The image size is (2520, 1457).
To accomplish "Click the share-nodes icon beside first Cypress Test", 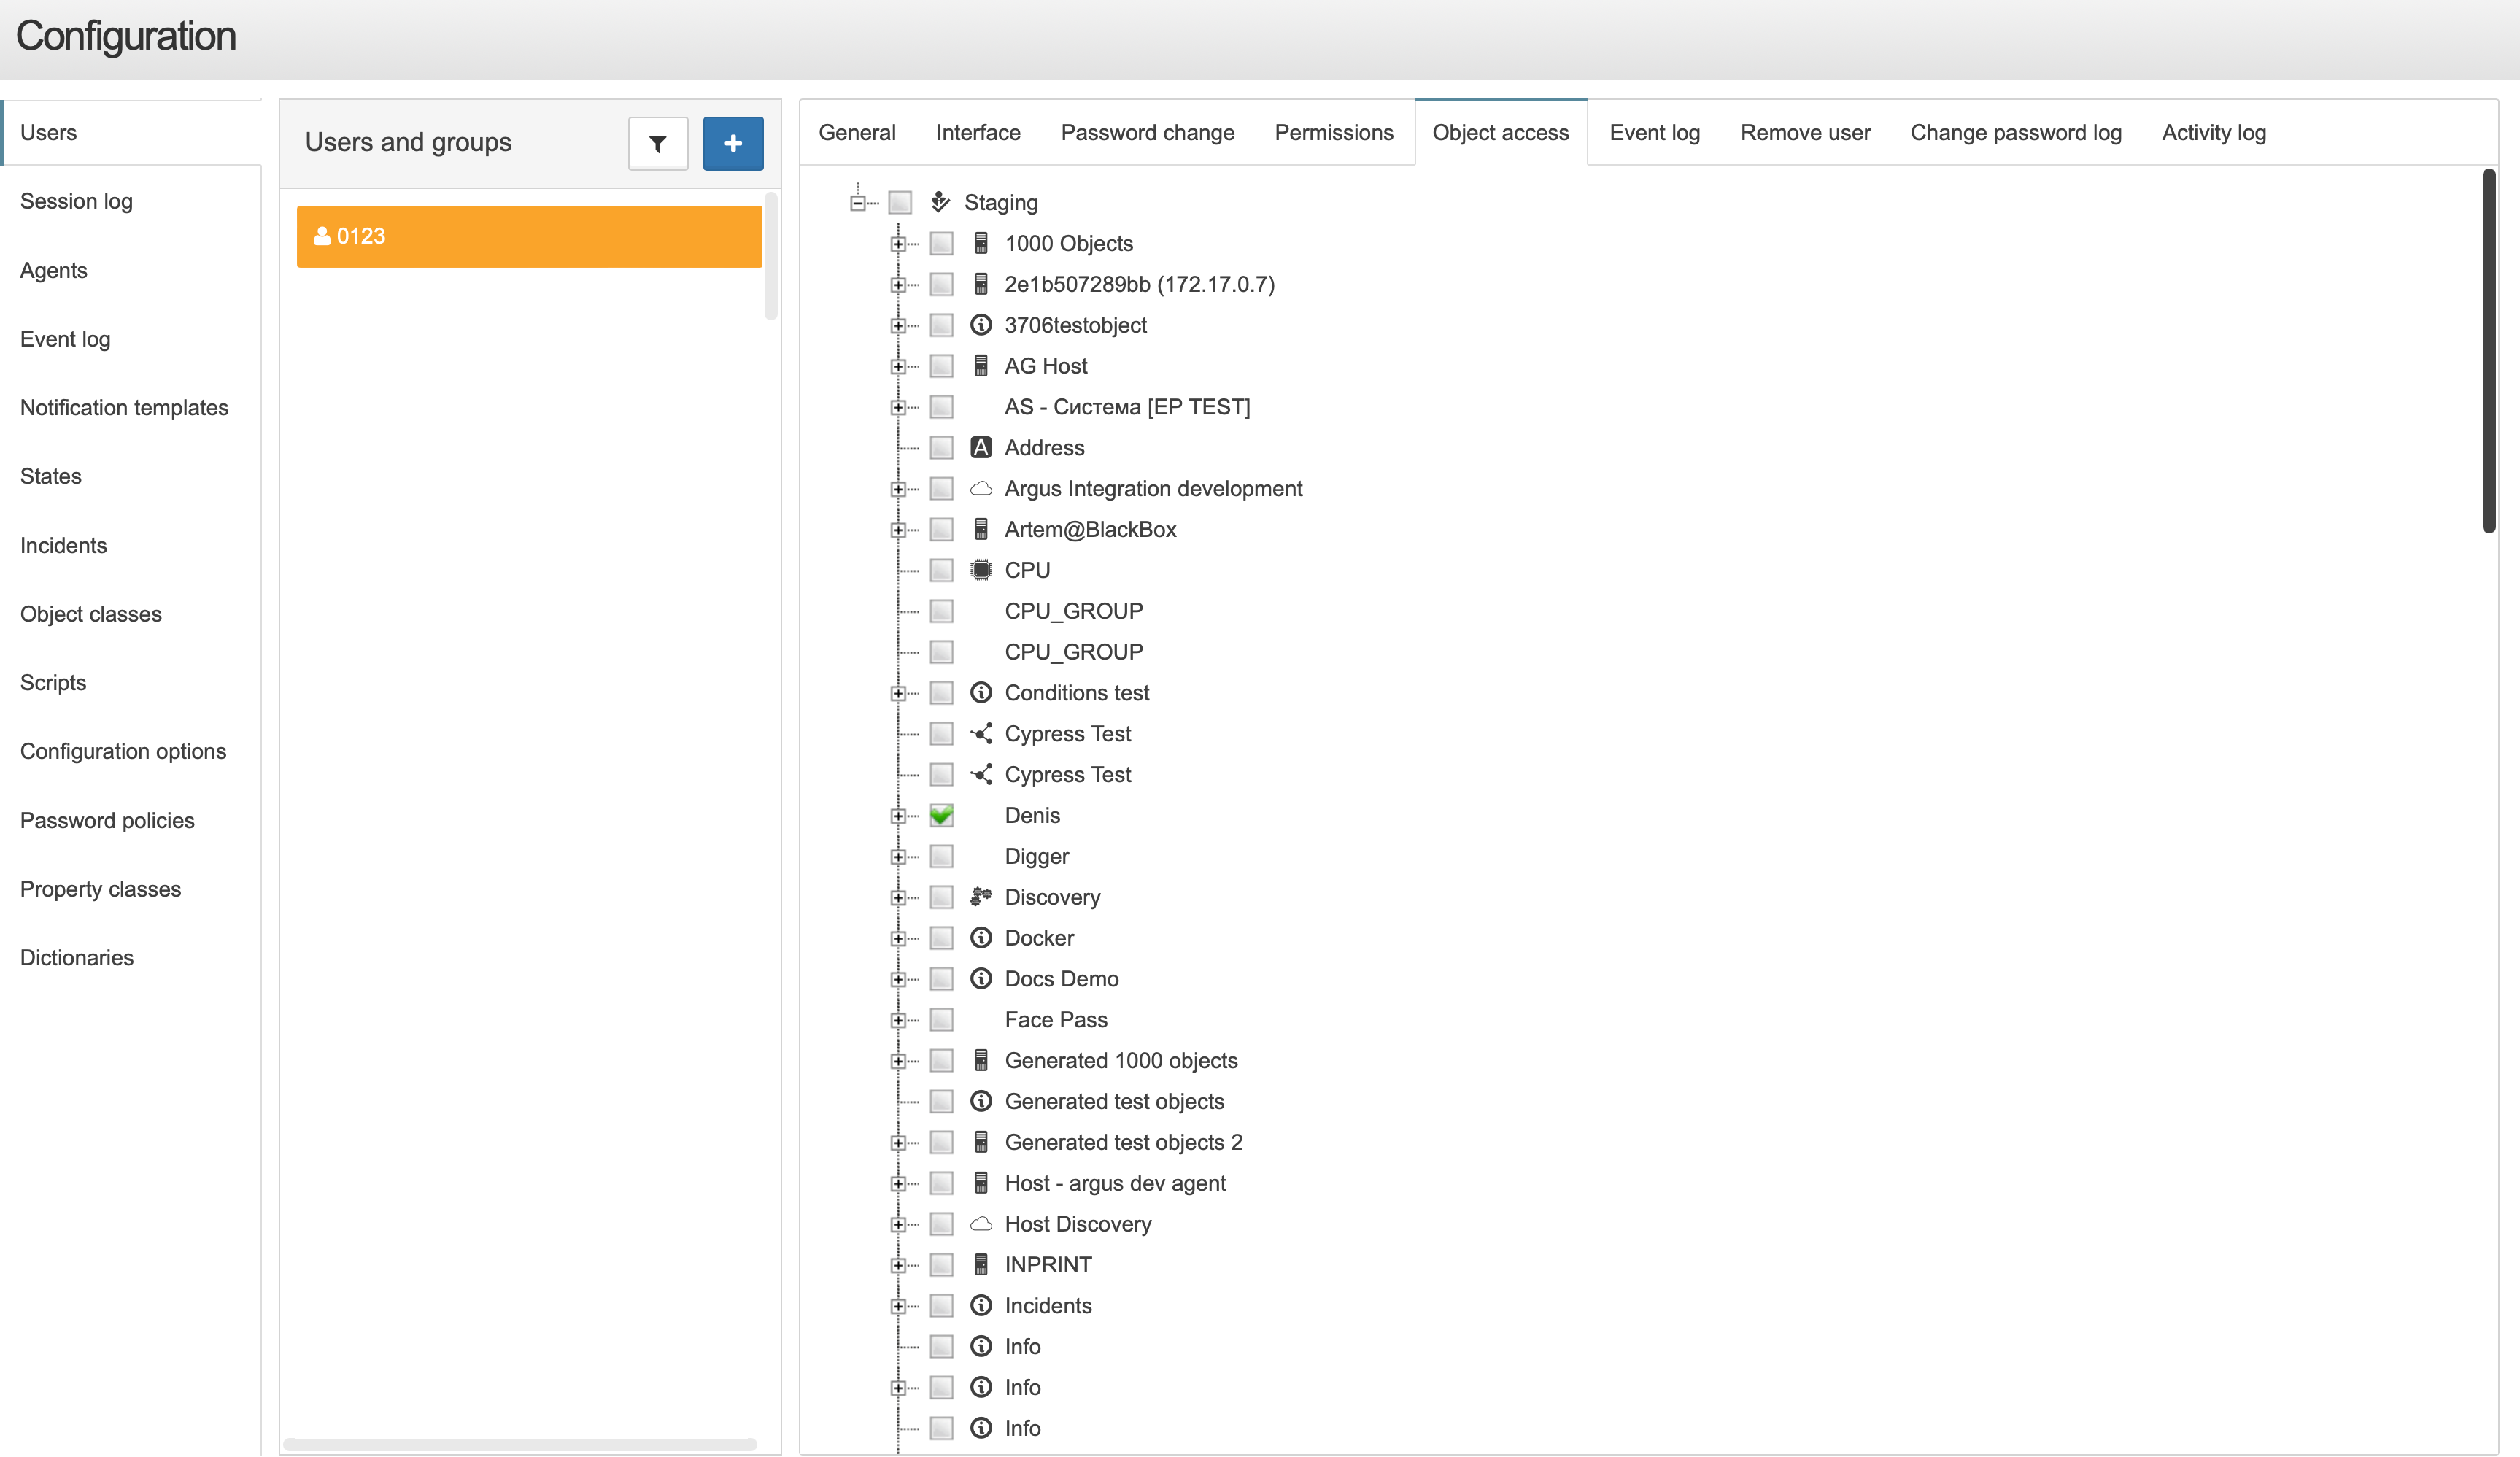I will 981,733.
